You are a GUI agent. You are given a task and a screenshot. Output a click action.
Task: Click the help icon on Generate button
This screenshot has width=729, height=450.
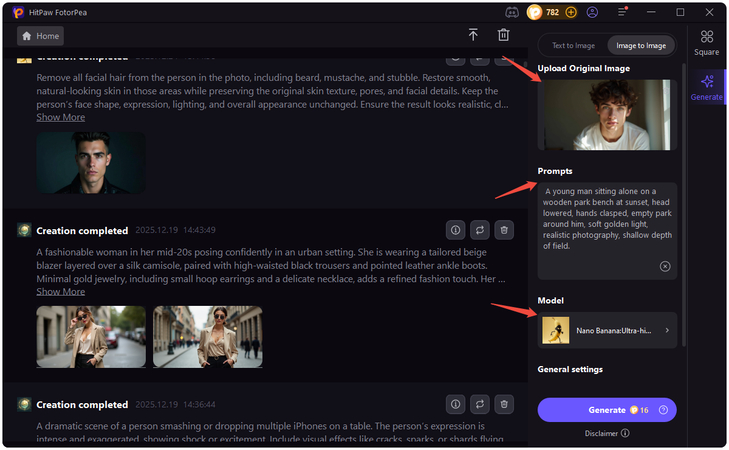click(x=663, y=410)
